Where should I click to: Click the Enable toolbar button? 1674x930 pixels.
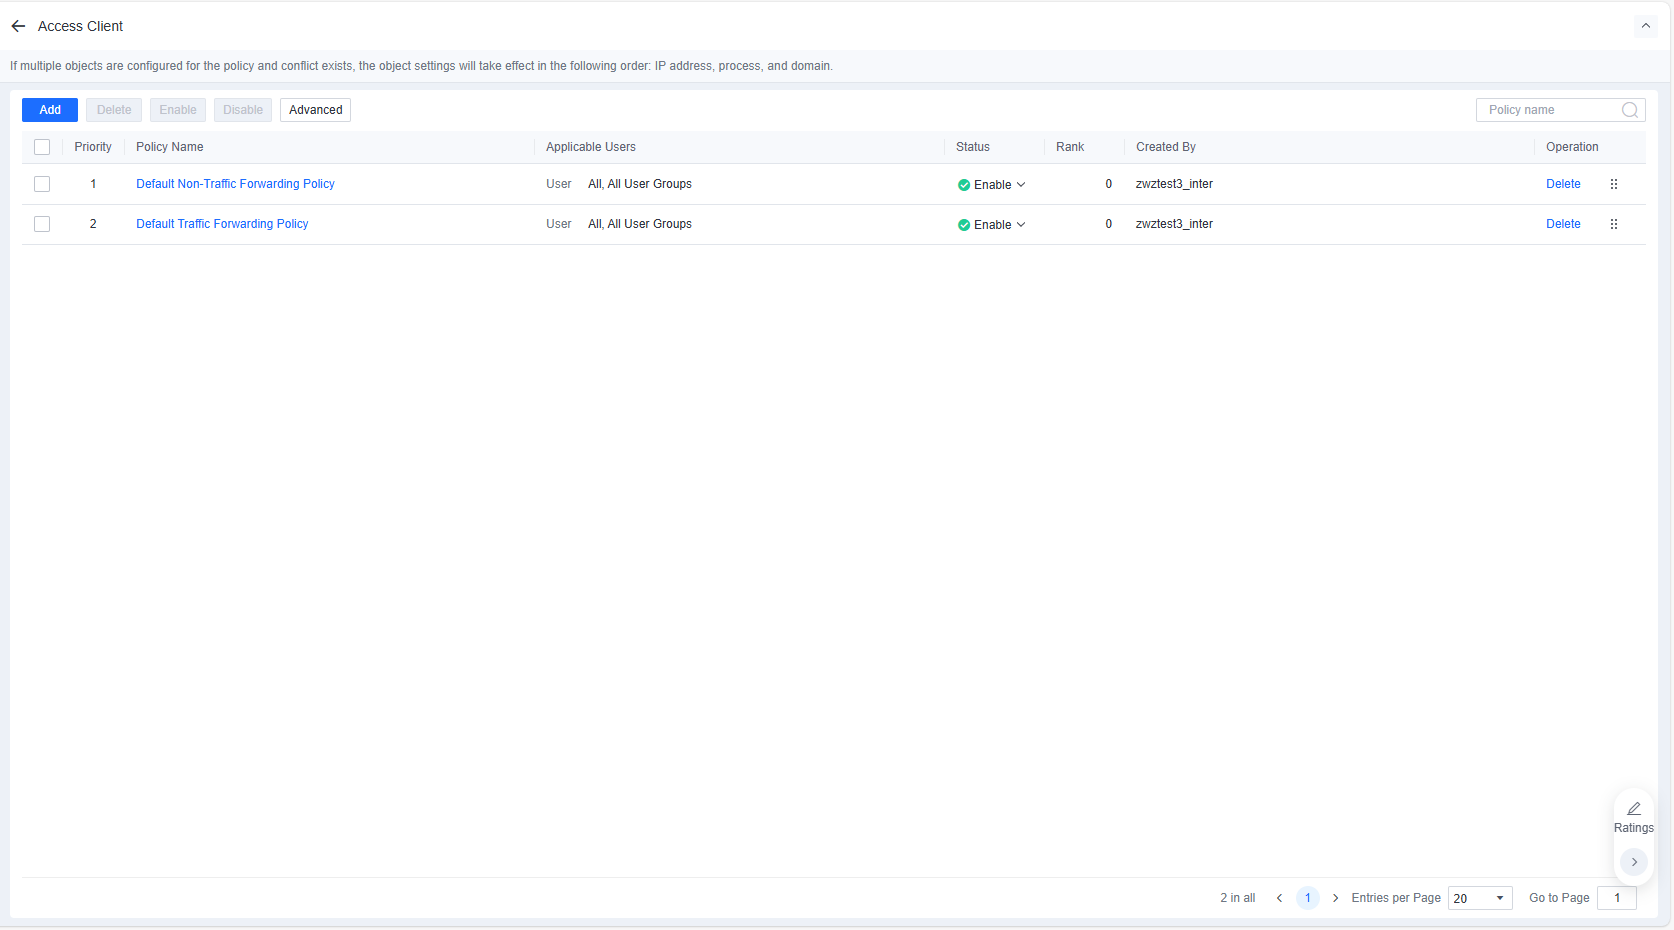point(178,110)
